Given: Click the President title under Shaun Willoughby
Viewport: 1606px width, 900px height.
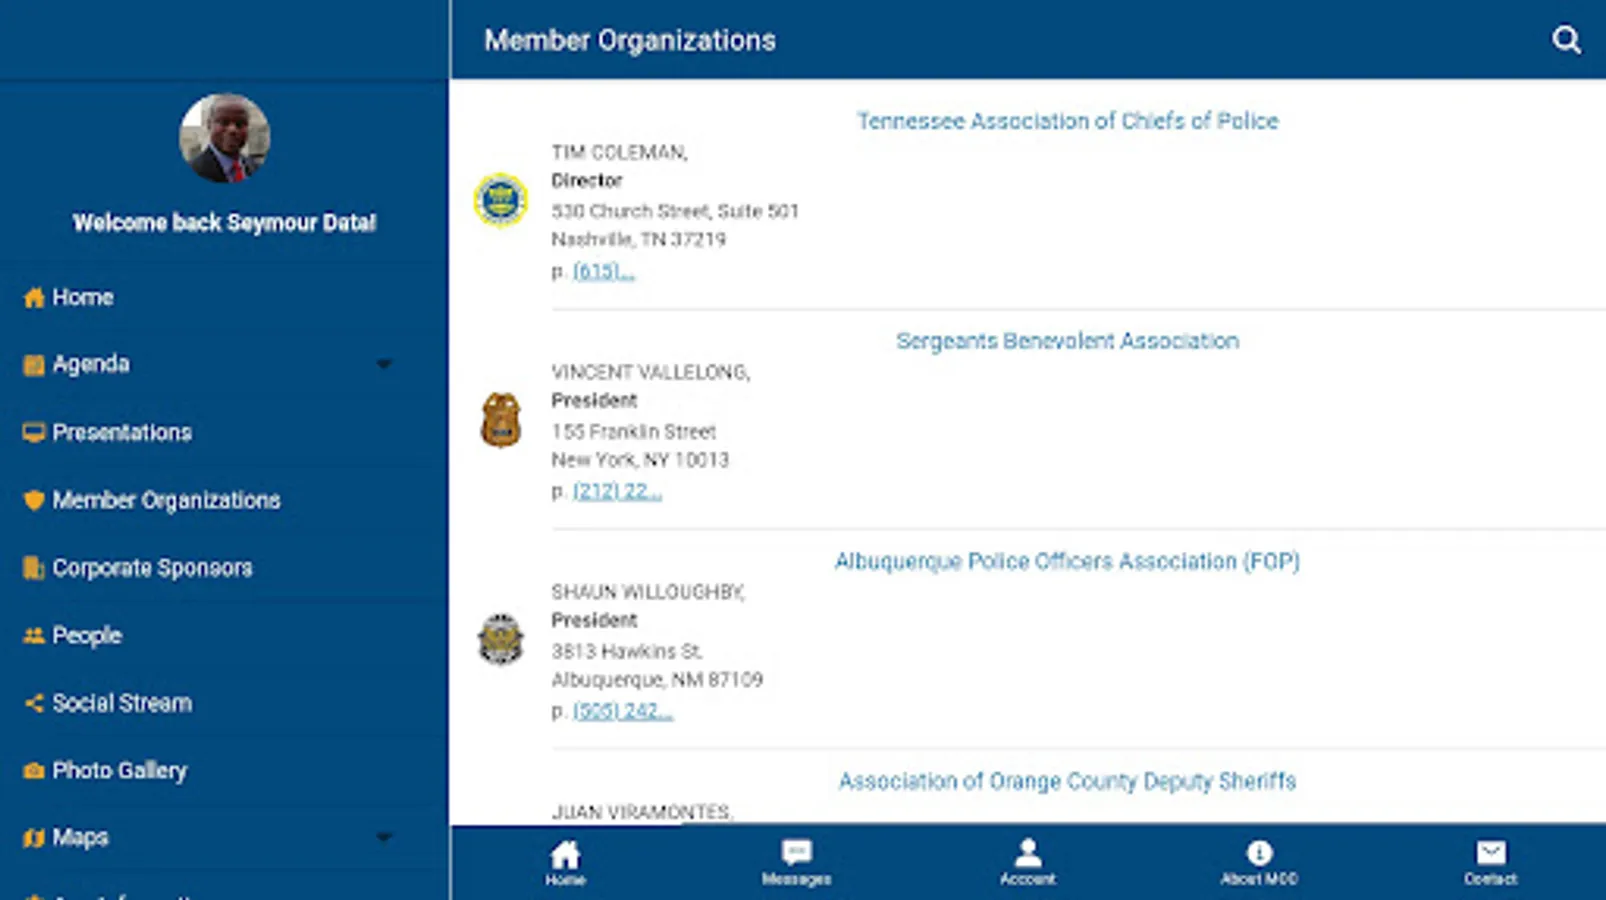Looking at the screenshot, I should [594, 621].
